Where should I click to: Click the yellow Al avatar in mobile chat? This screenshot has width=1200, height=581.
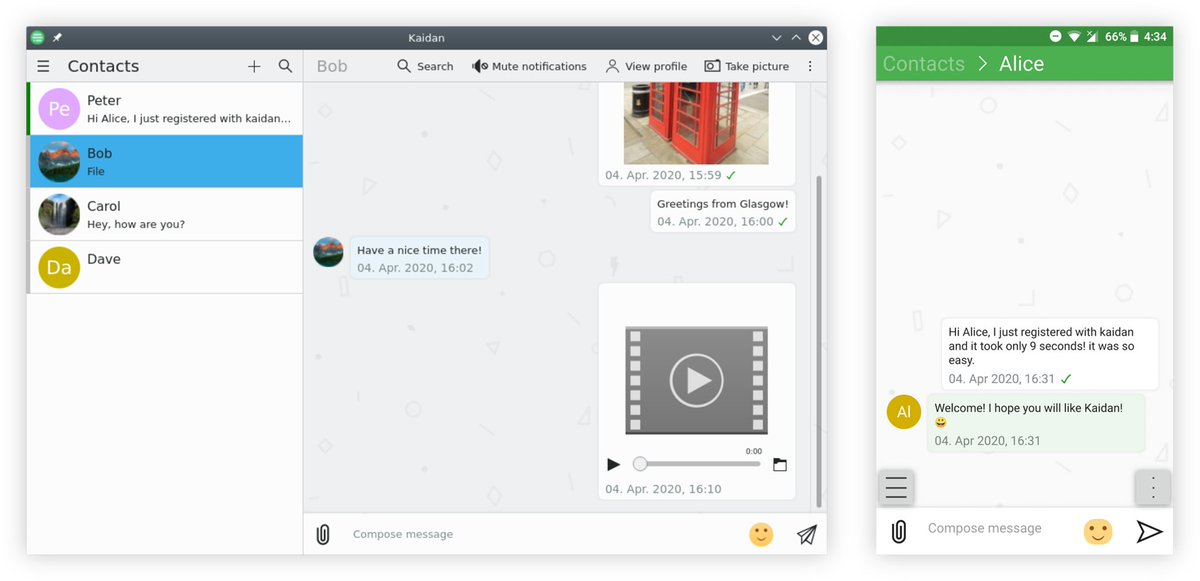point(904,411)
